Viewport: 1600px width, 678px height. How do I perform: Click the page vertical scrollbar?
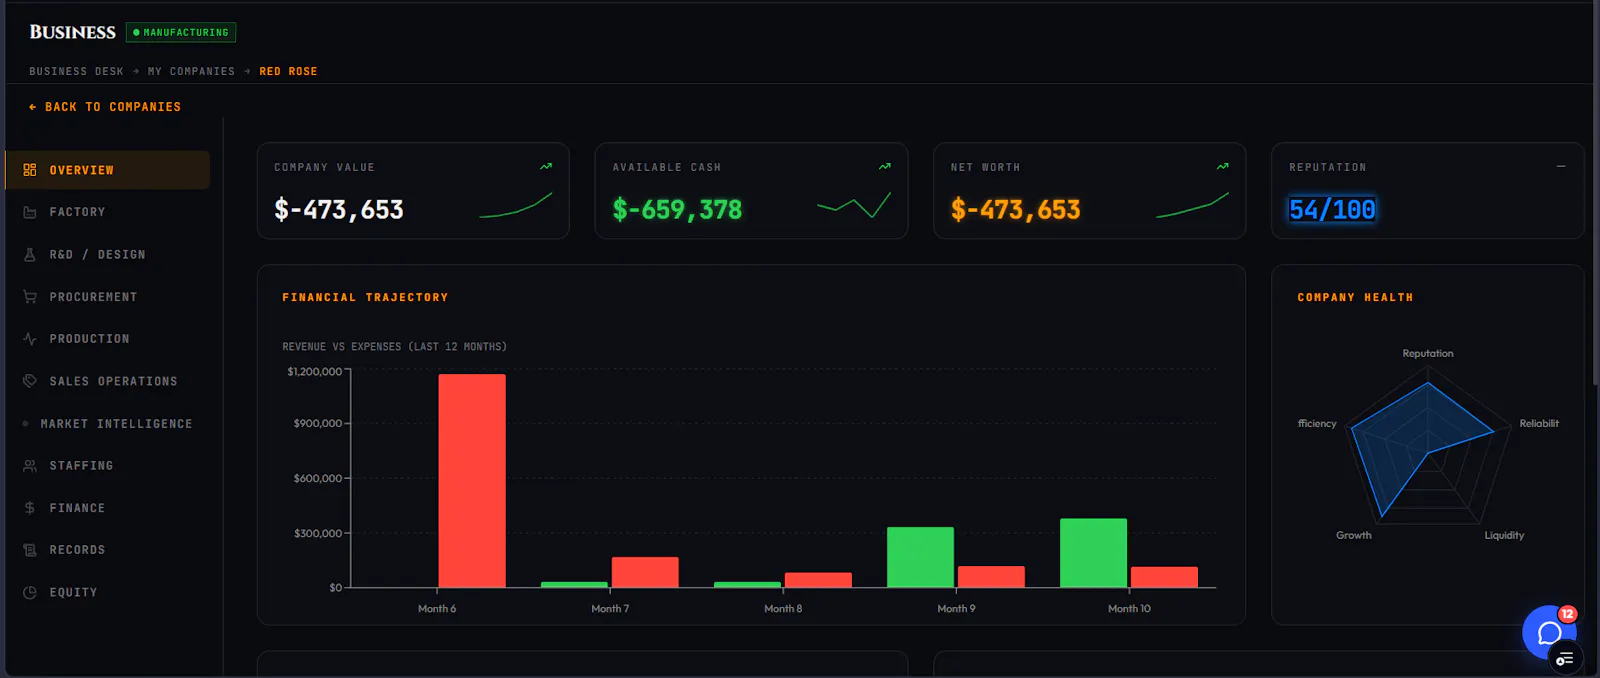click(1596, 193)
